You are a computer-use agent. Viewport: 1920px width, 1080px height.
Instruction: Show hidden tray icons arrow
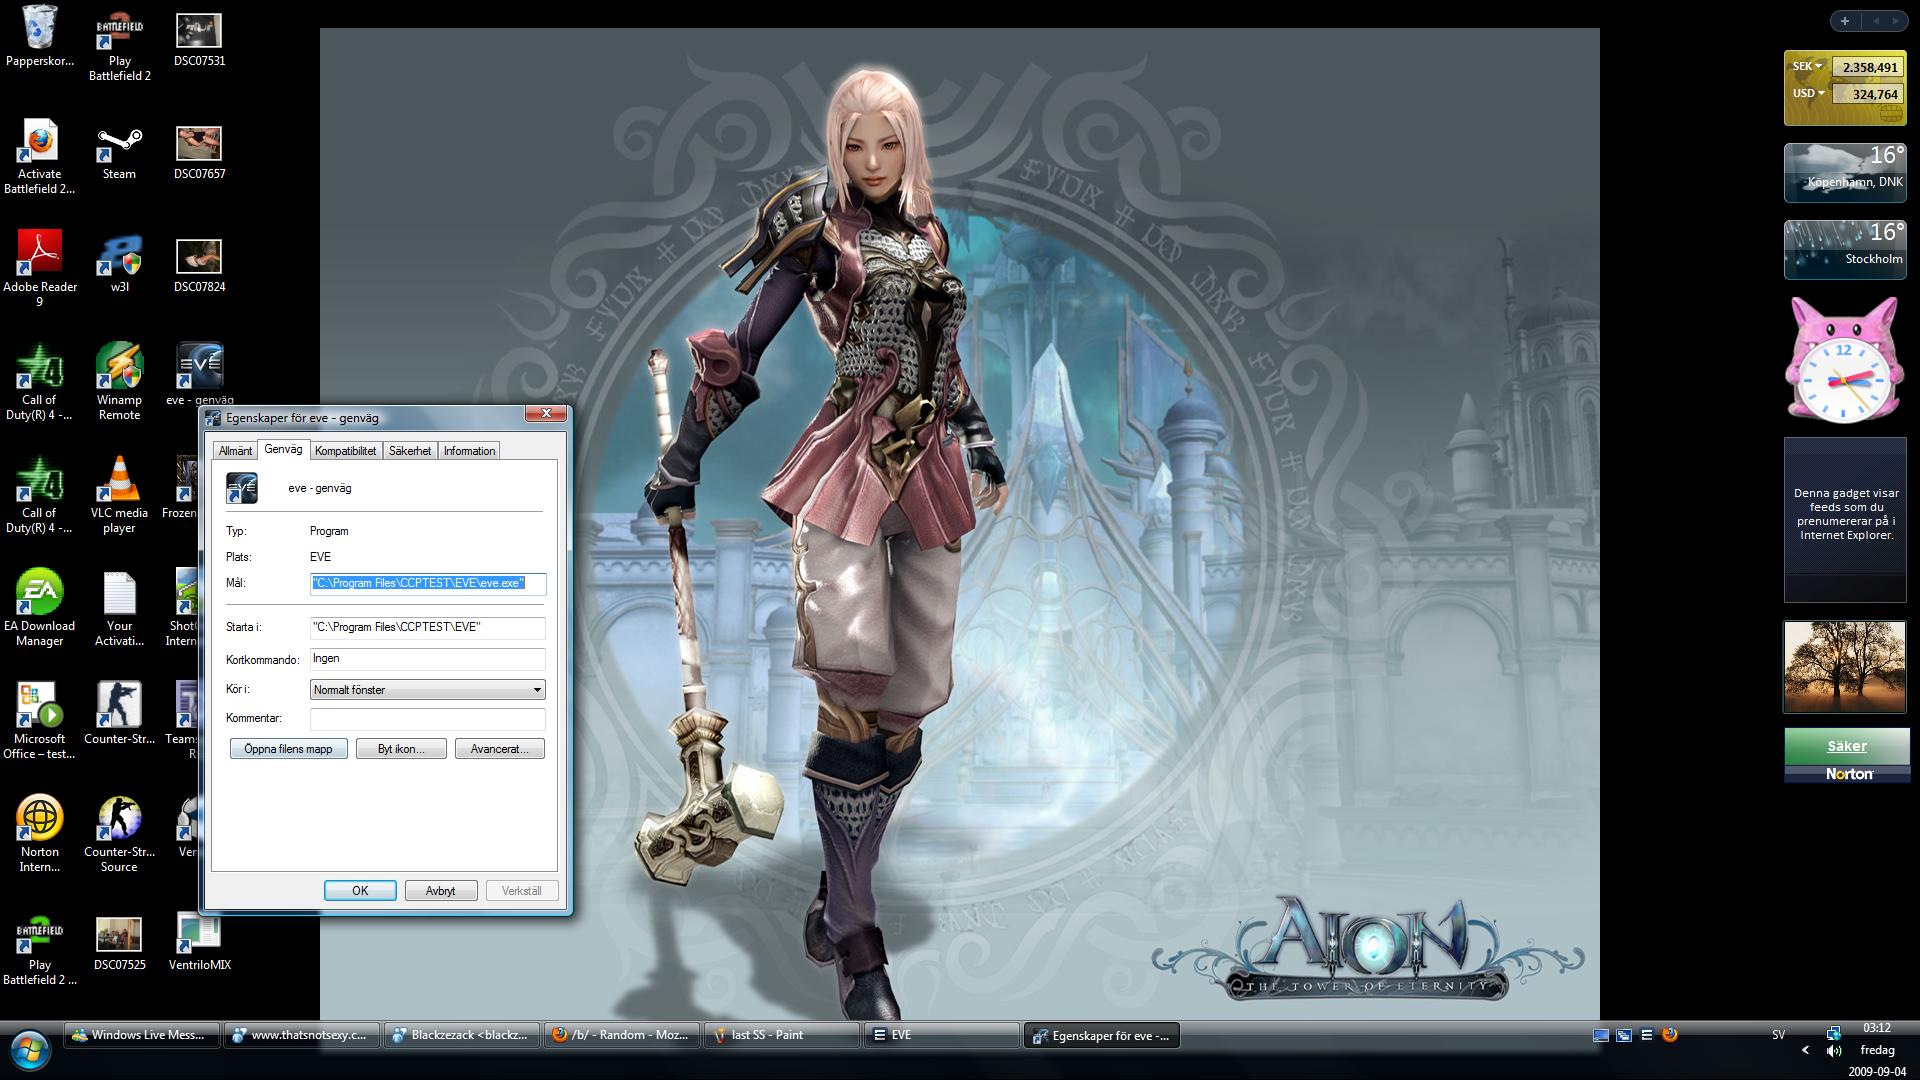click(1805, 1050)
